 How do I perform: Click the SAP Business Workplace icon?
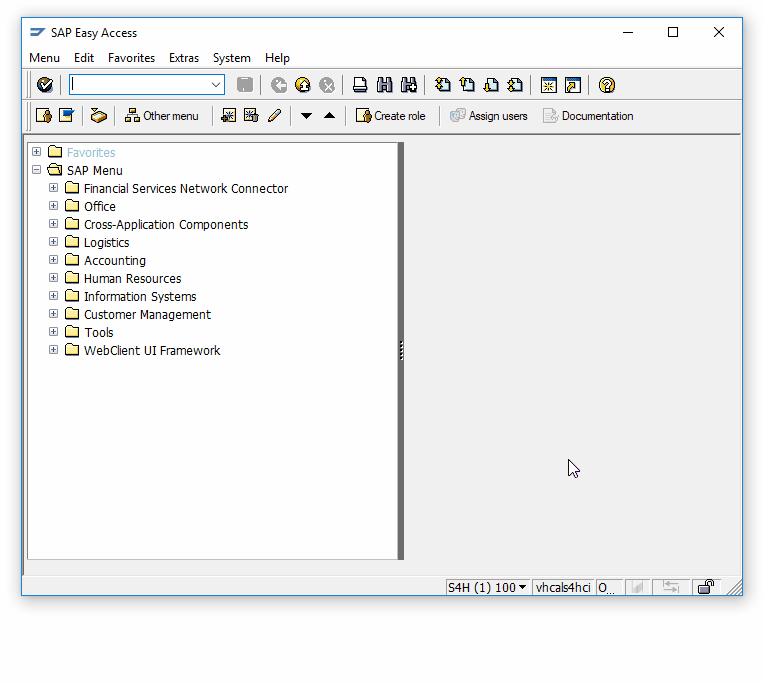click(99, 115)
